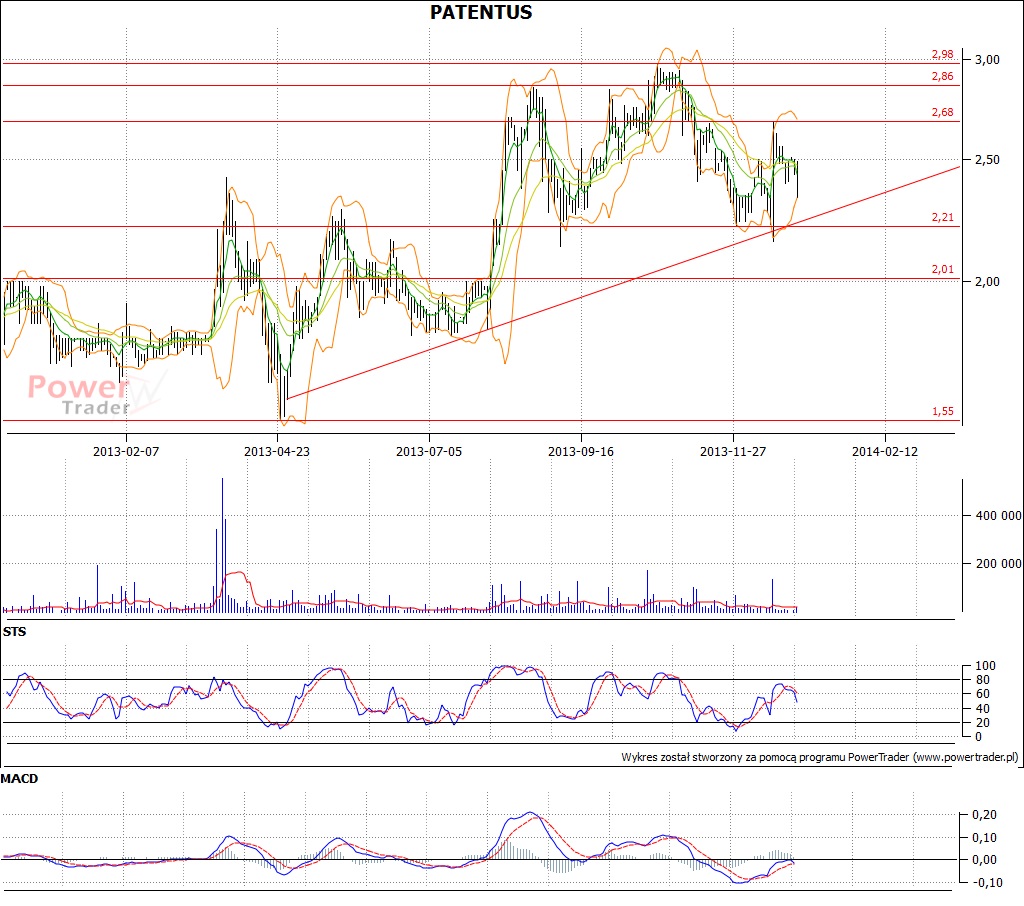Click the STS 100 scale value
1024x906 pixels.
click(985, 666)
